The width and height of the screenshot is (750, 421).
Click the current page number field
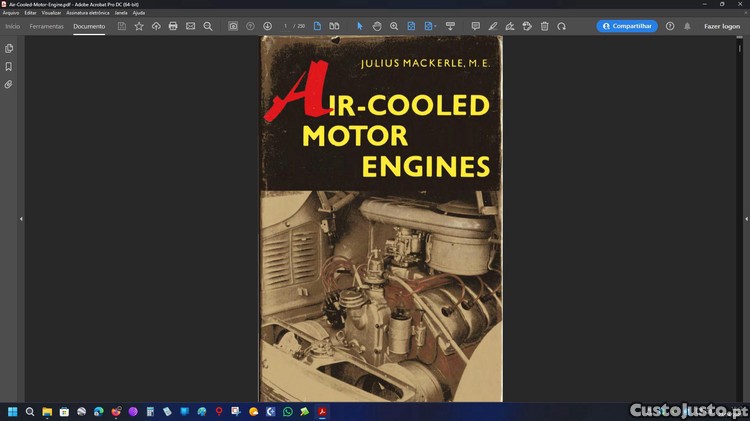point(286,26)
